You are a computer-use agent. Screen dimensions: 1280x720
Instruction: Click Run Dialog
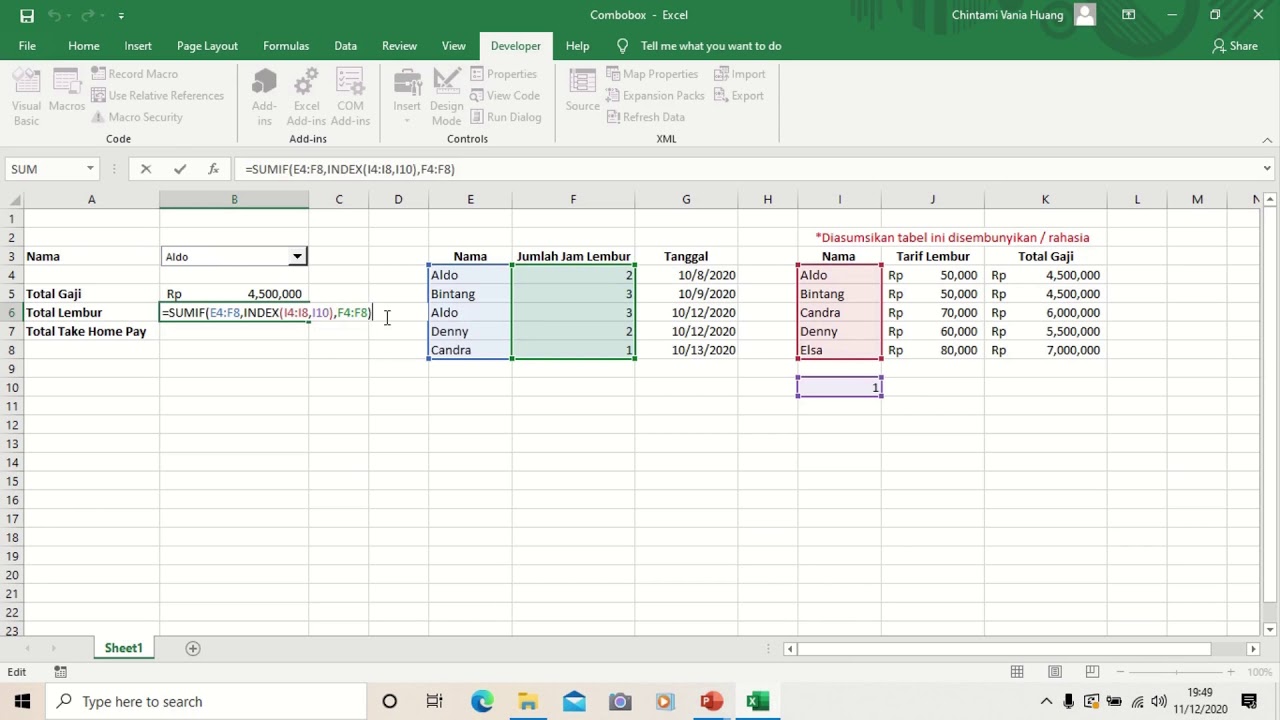pos(505,117)
